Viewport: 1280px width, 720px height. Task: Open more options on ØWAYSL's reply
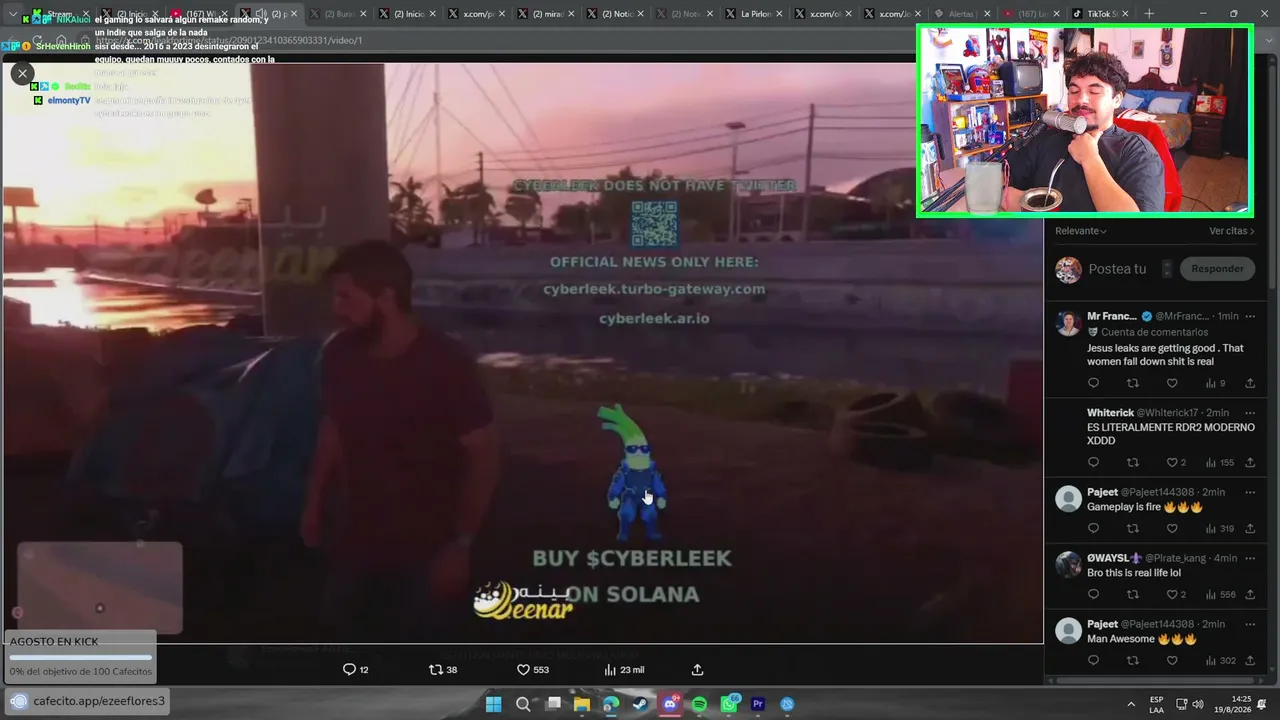click(x=1250, y=558)
